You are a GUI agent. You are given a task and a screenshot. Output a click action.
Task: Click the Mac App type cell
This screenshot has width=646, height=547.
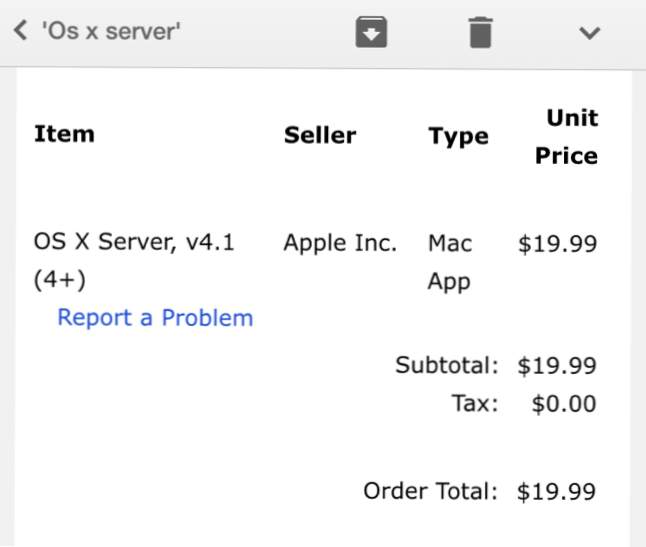coord(450,262)
